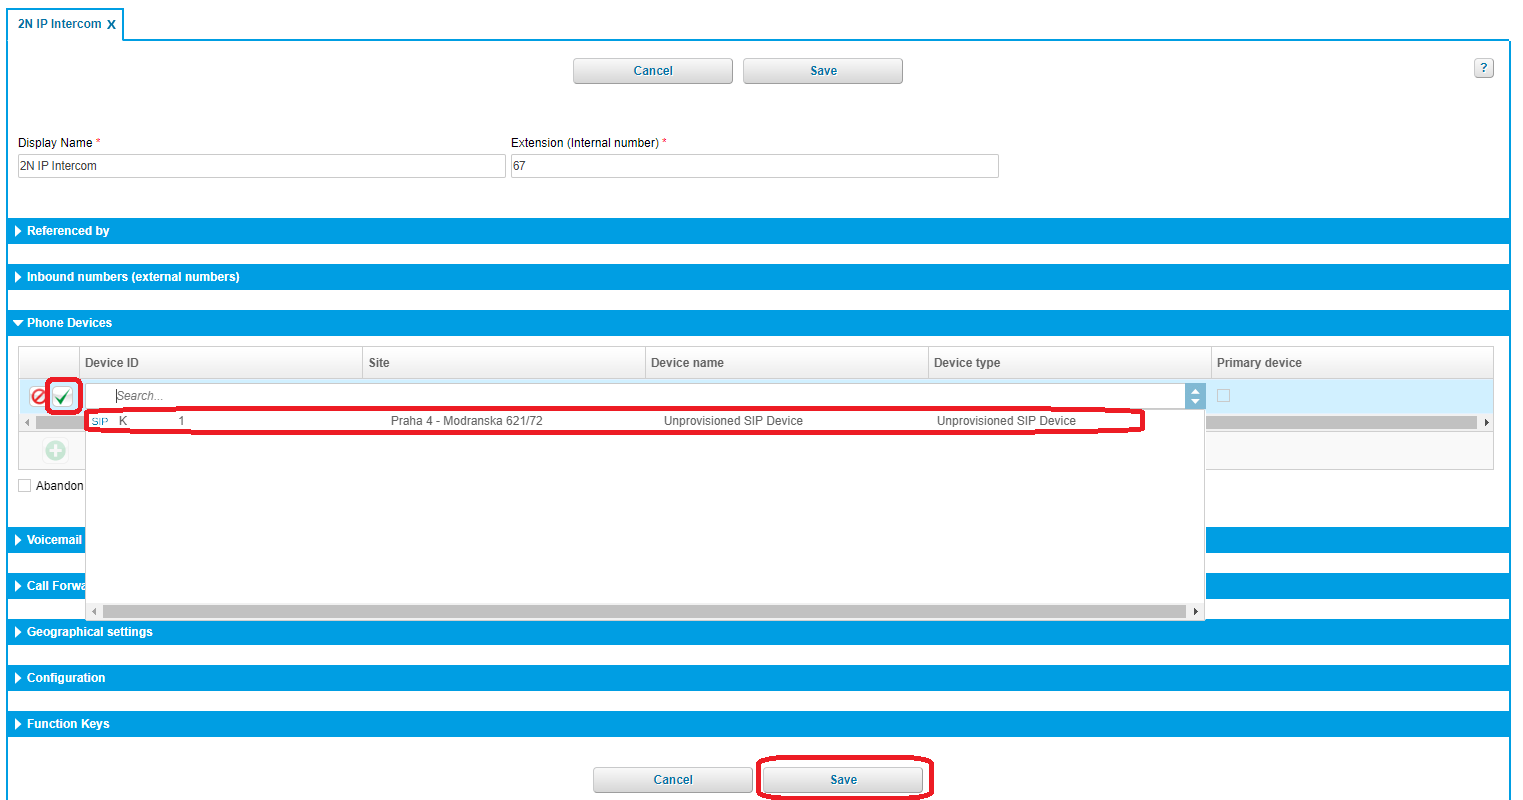This screenshot has width=1523, height=800.
Task: Click the red cancel-row icon
Action: click(39, 397)
